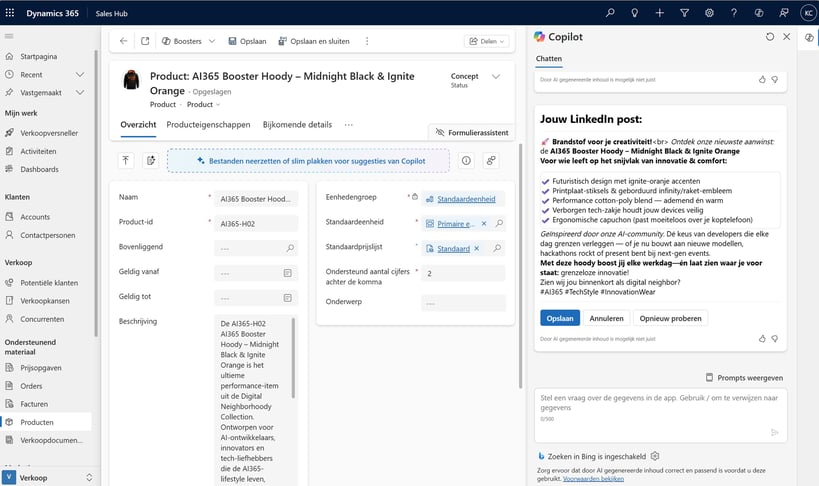Remove Primaire eenheid lookup value
819x486 pixels.
click(484, 224)
